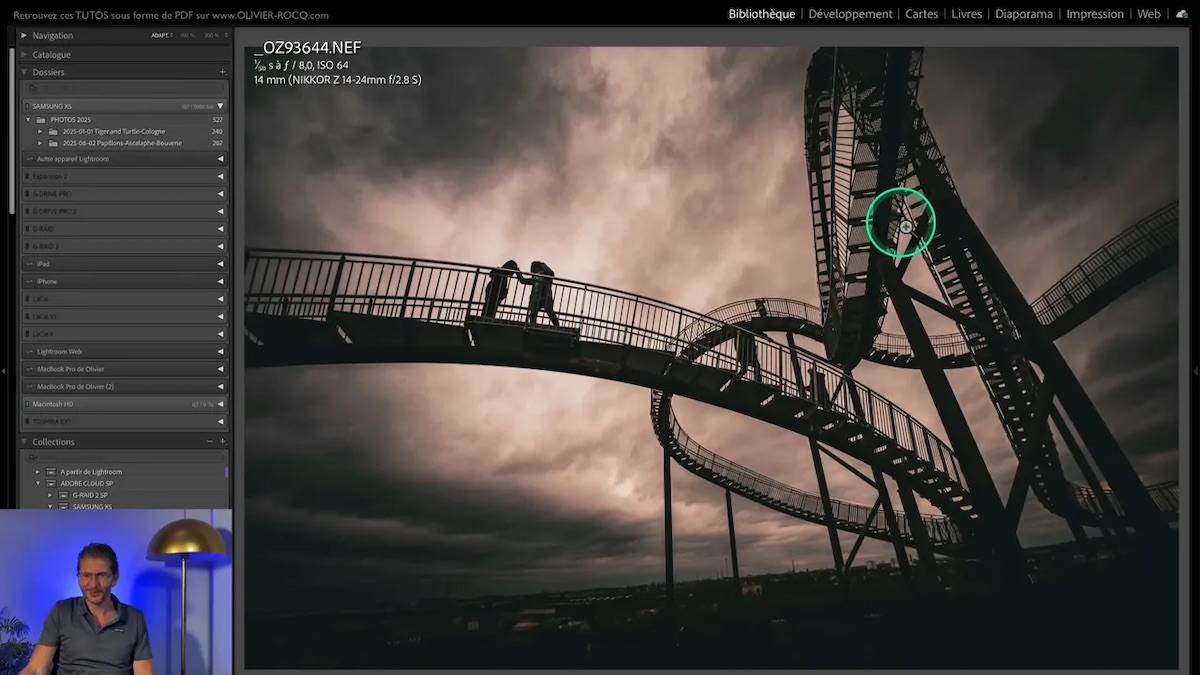Click the hard drive icon beside Macintosh HD
Viewport: 1200px width, 675px height.
point(26,404)
